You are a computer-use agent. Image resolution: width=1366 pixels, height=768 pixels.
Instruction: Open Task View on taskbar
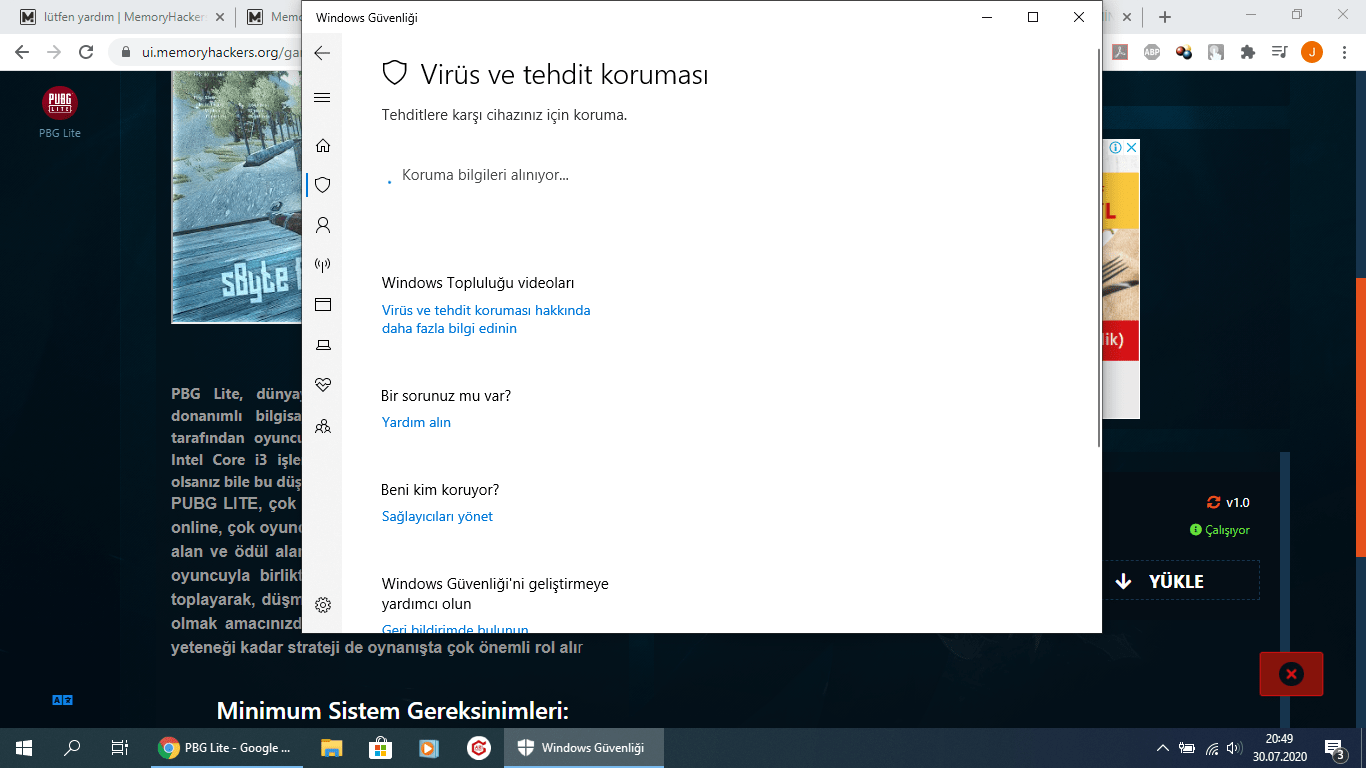coord(120,747)
